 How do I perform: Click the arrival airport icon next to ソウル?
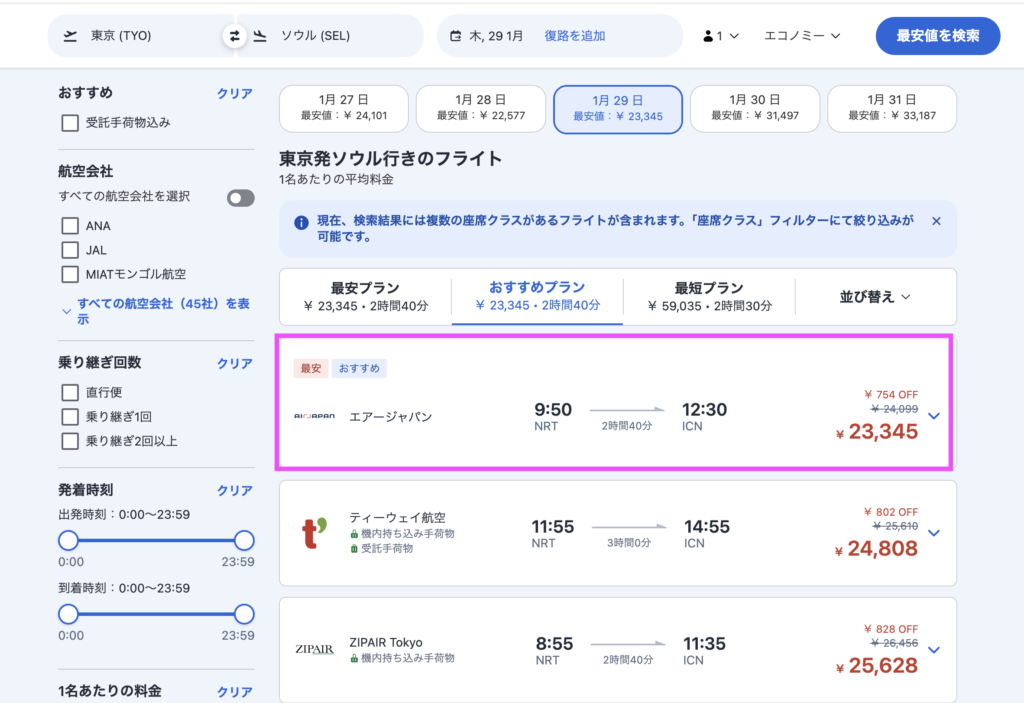coord(260,35)
